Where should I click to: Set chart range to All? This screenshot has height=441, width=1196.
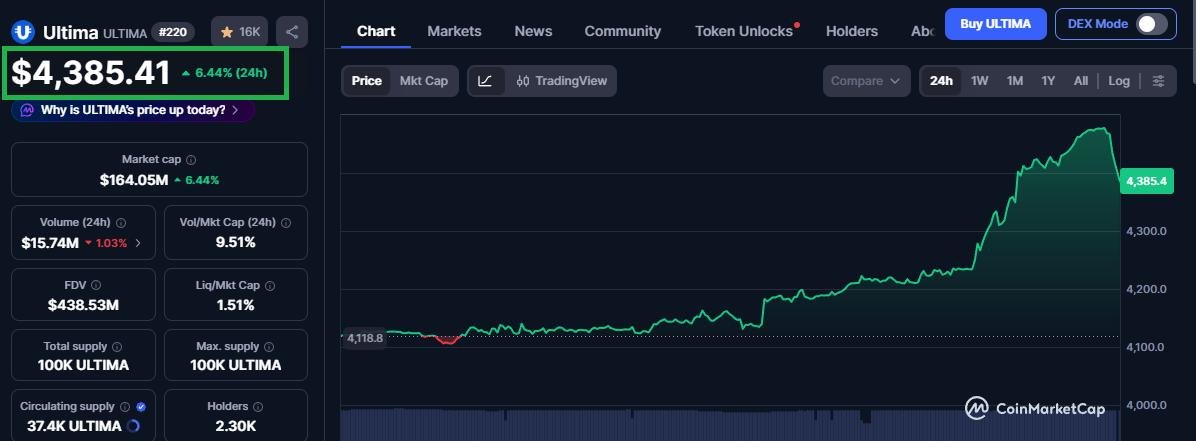1081,81
